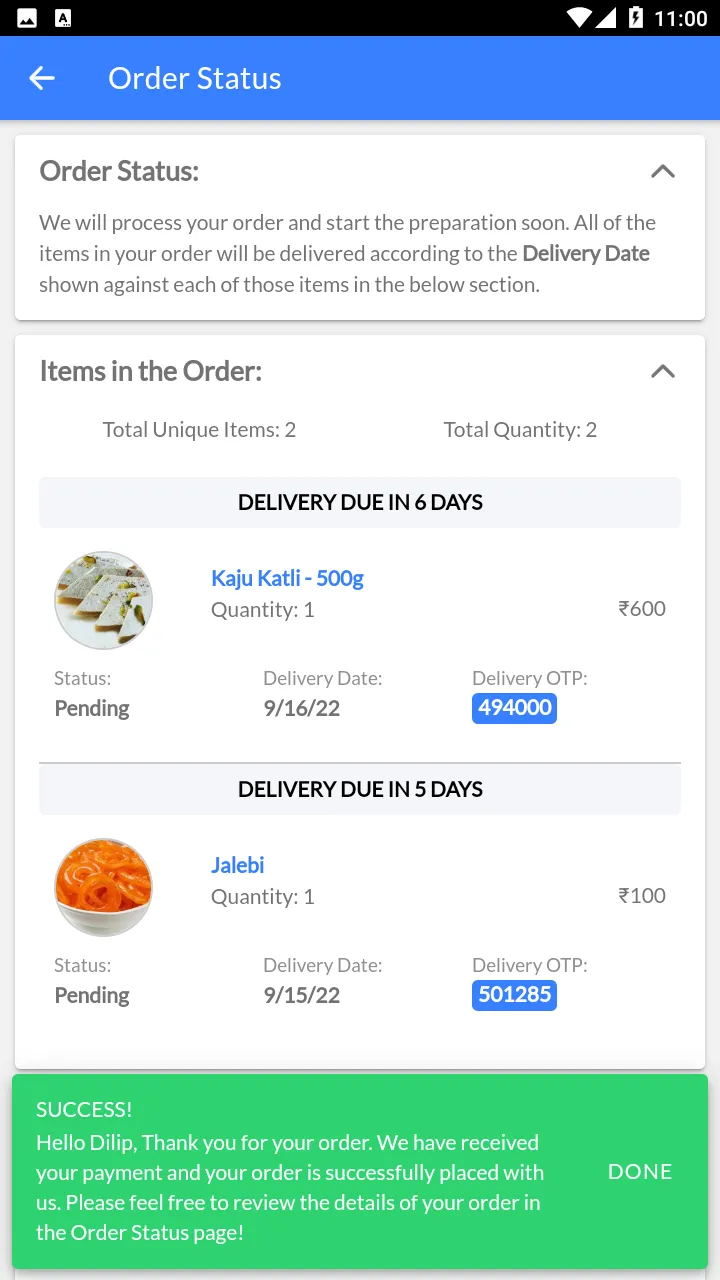Collapse the Items in the Order section
This screenshot has height=1280, width=720.
pos(662,371)
